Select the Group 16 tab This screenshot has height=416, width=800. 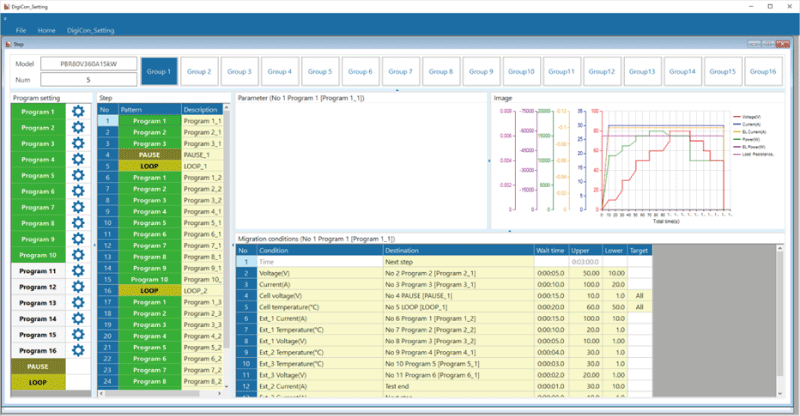(x=763, y=71)
